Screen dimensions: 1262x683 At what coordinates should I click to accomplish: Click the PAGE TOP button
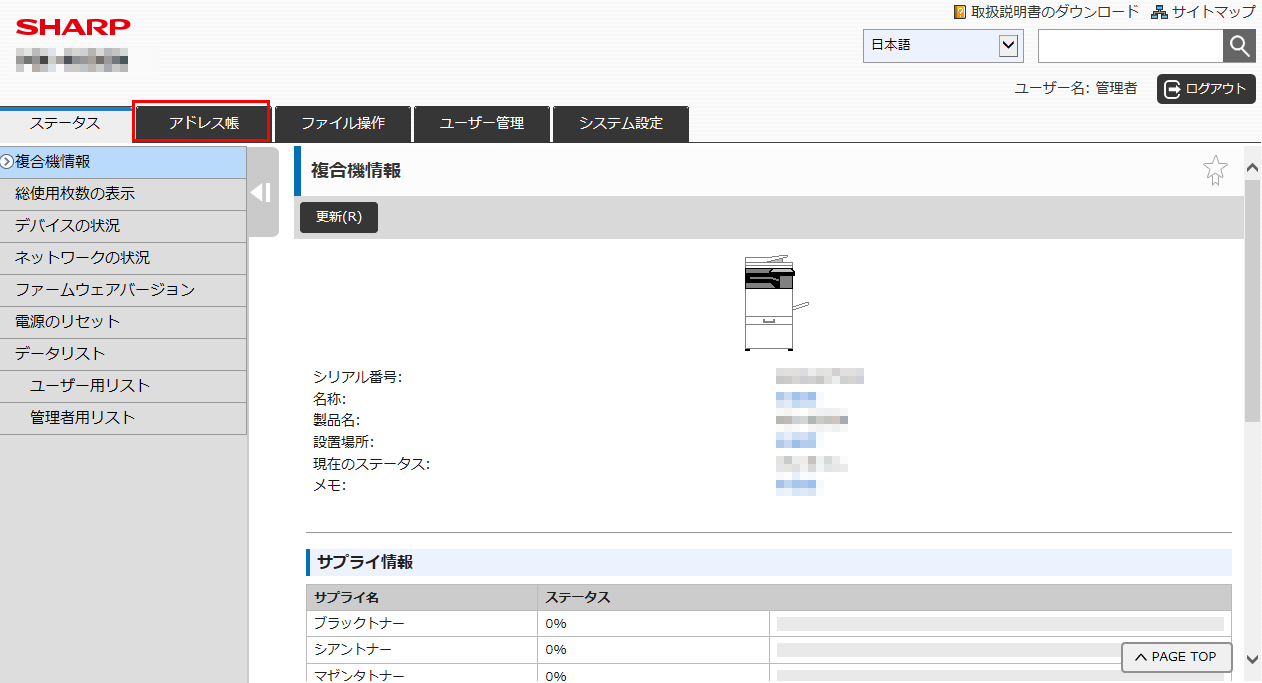point(1177,657)
